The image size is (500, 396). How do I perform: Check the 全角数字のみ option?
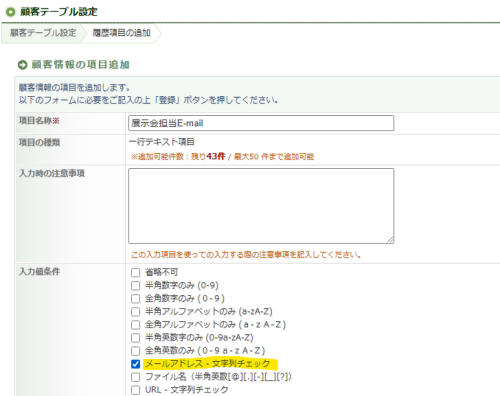click(x=135, y=299)
